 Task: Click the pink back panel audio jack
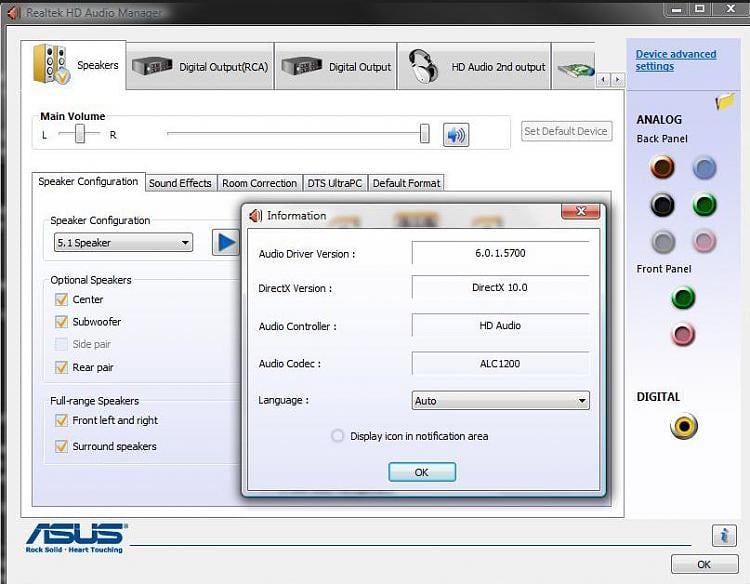(x=704, y=242)
